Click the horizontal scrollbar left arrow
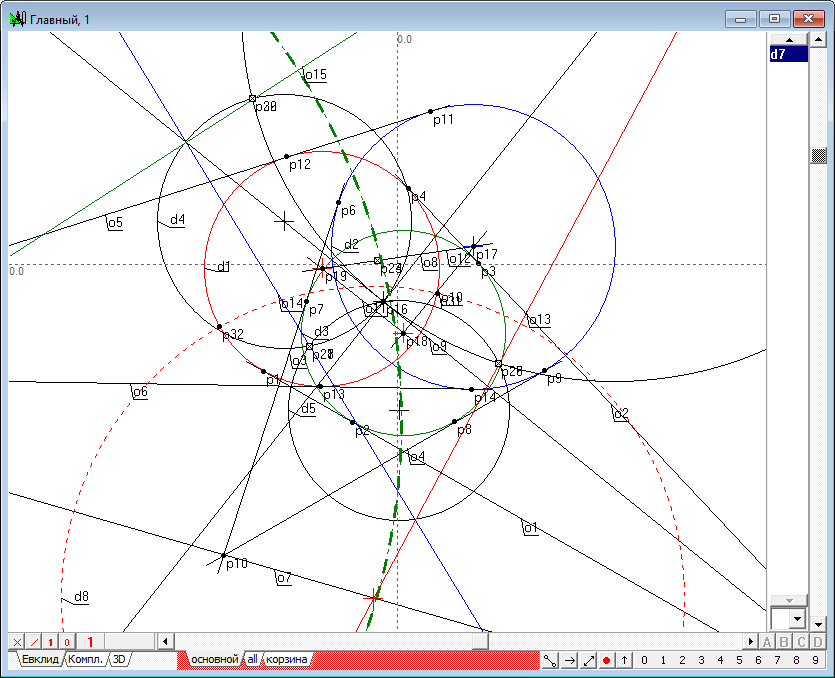 tap(165, 641)
